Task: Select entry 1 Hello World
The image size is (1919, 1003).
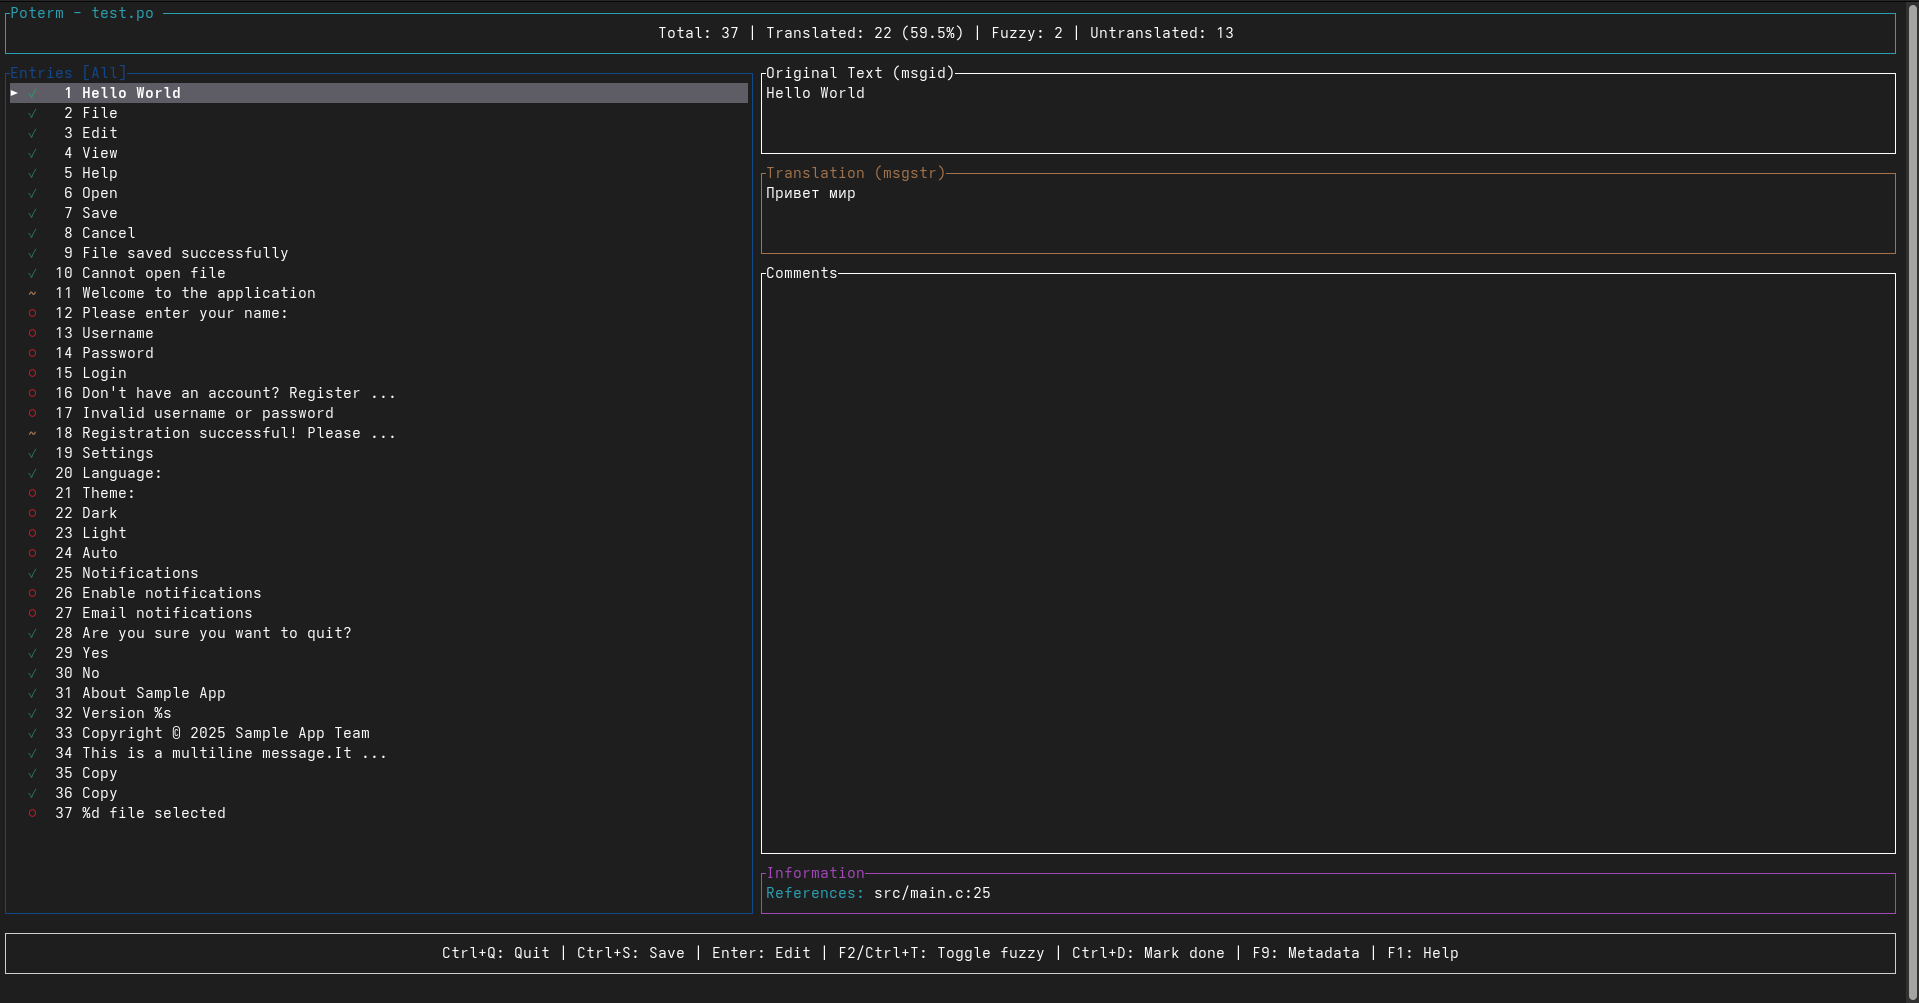Action: click(x=379, y=93)
